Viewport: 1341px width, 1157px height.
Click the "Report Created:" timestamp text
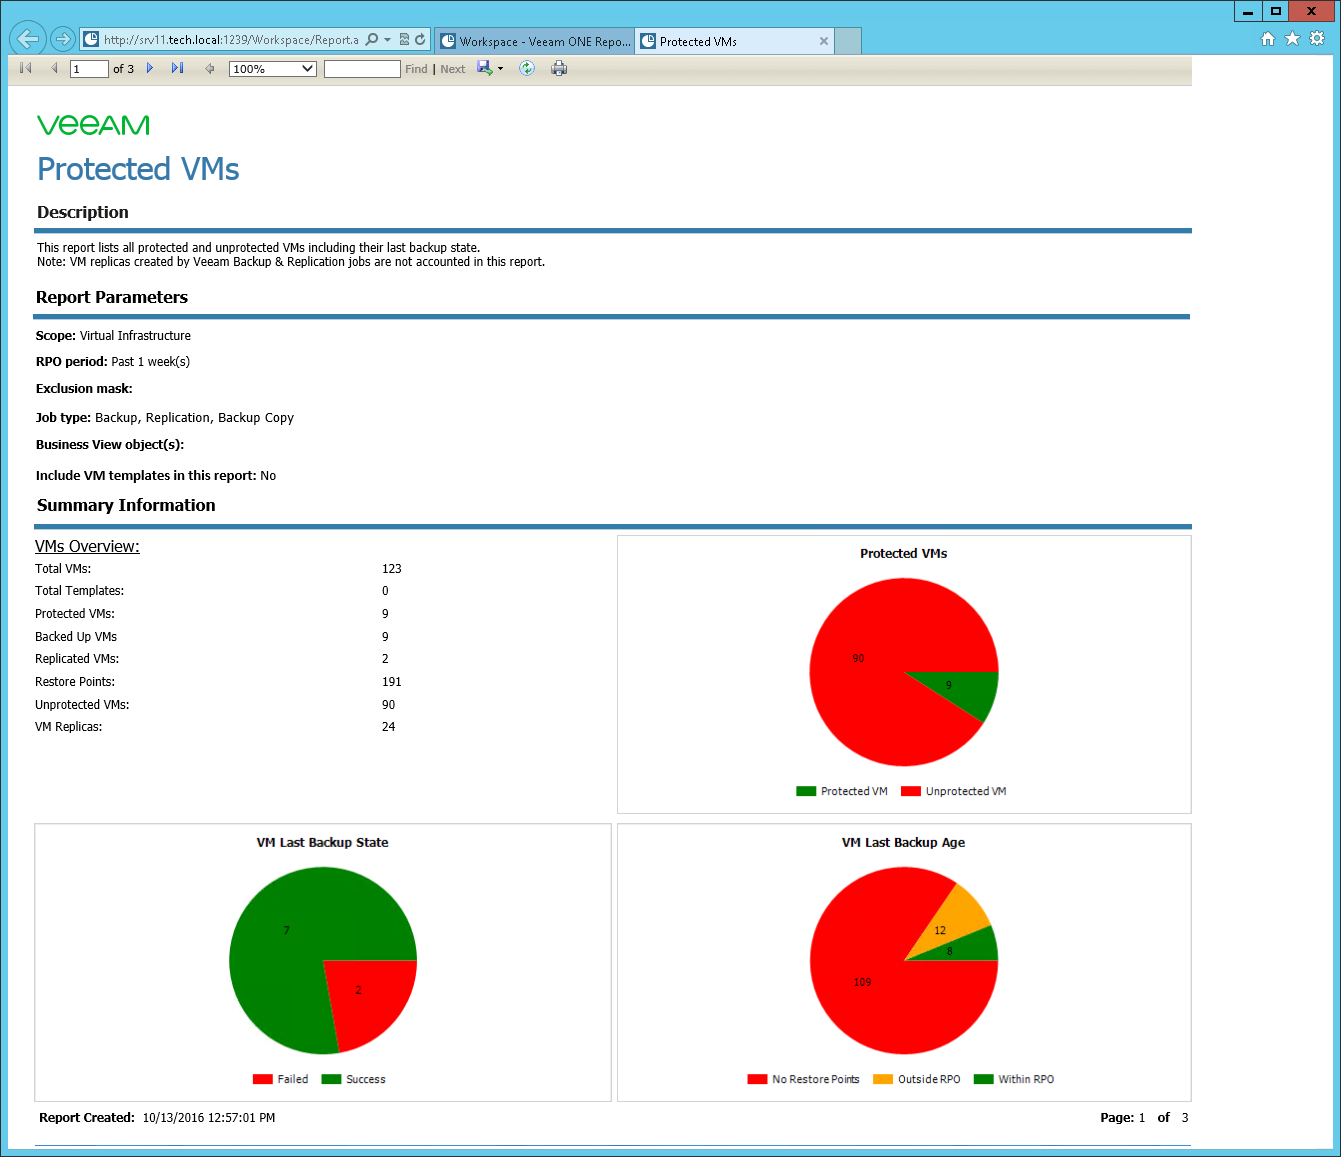[x=157, y=1118]
